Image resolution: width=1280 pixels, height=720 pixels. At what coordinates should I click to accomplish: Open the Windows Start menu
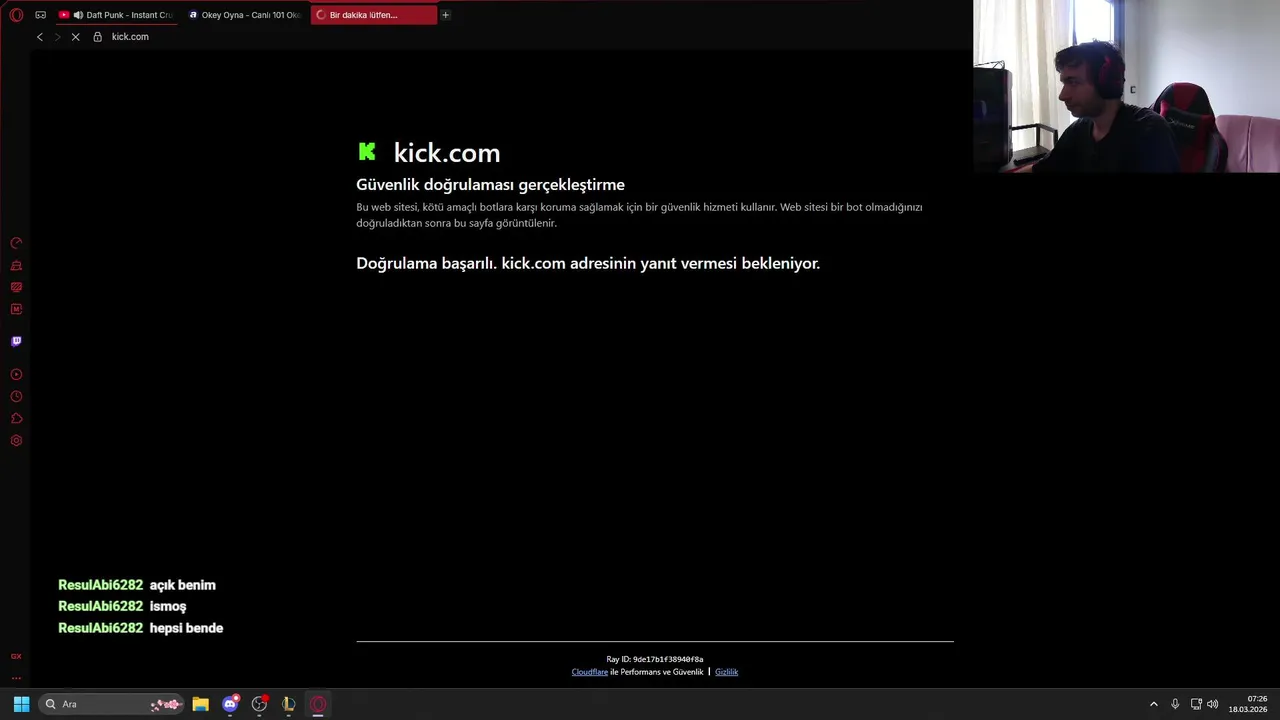(21, 704)
